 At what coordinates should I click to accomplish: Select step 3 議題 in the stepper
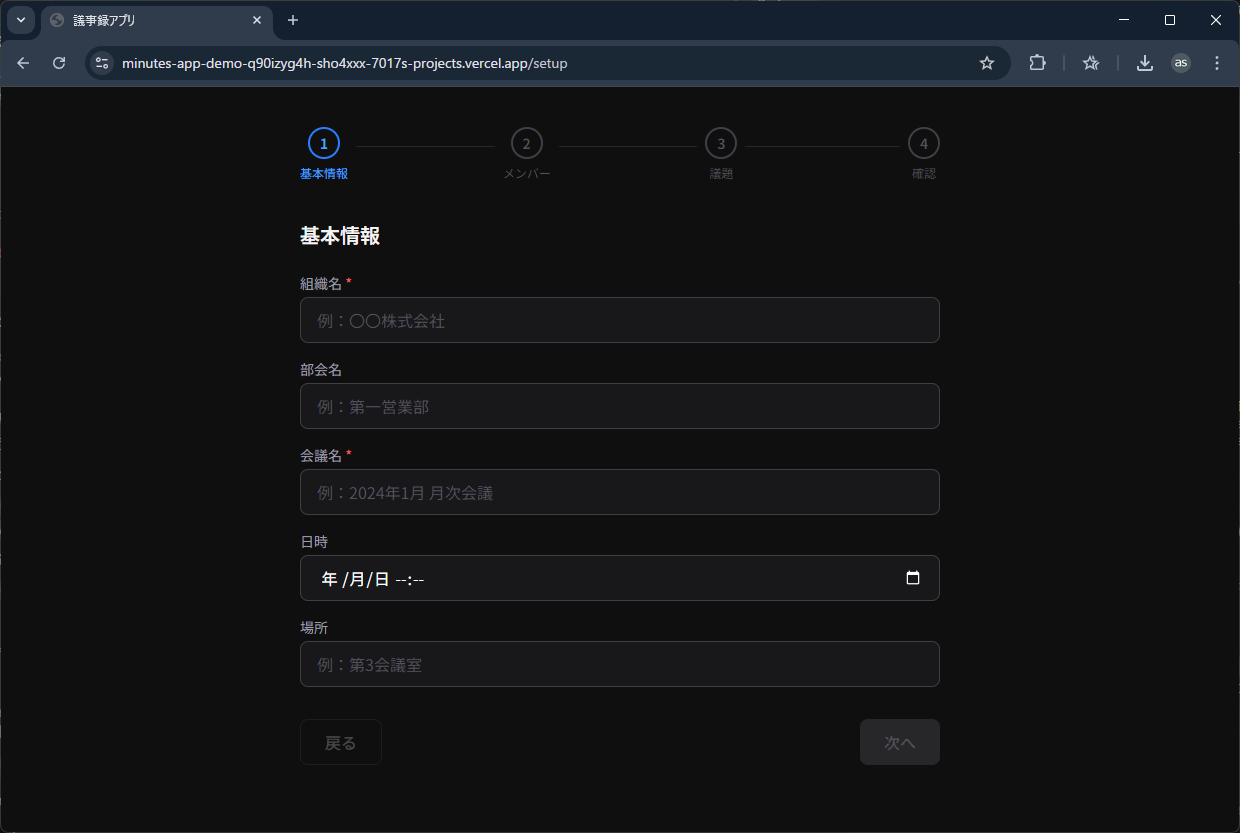pyautogui.click(x=720, y=144)
